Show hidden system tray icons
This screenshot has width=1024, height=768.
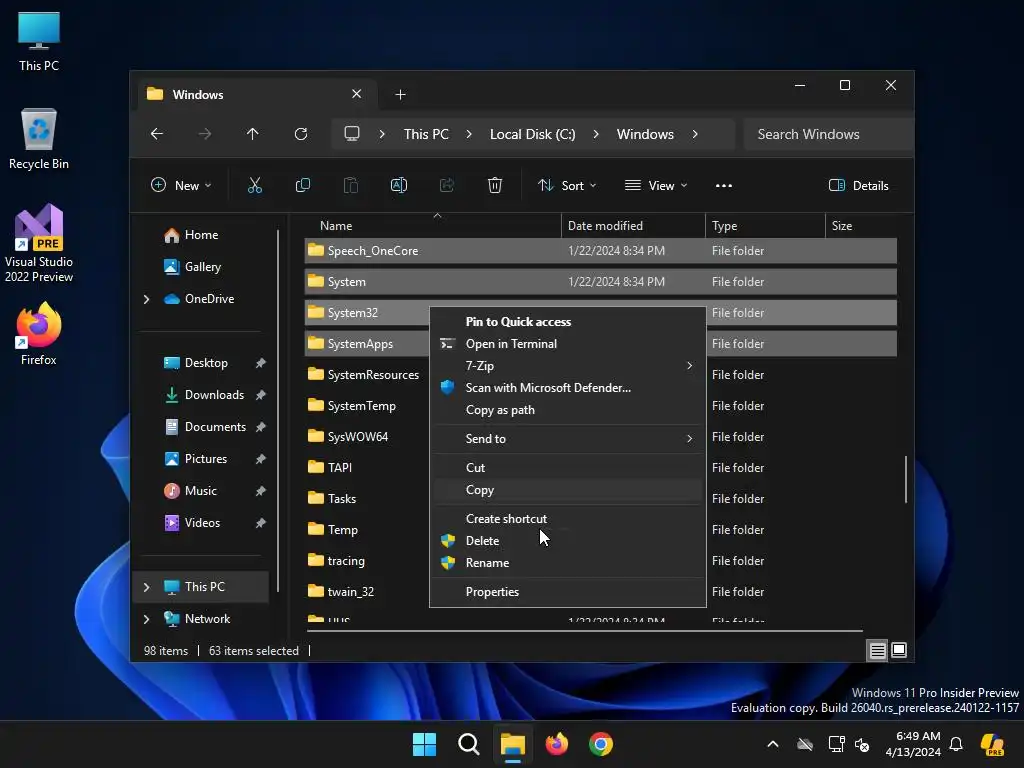pyautogui.click(x=773, y=744)
